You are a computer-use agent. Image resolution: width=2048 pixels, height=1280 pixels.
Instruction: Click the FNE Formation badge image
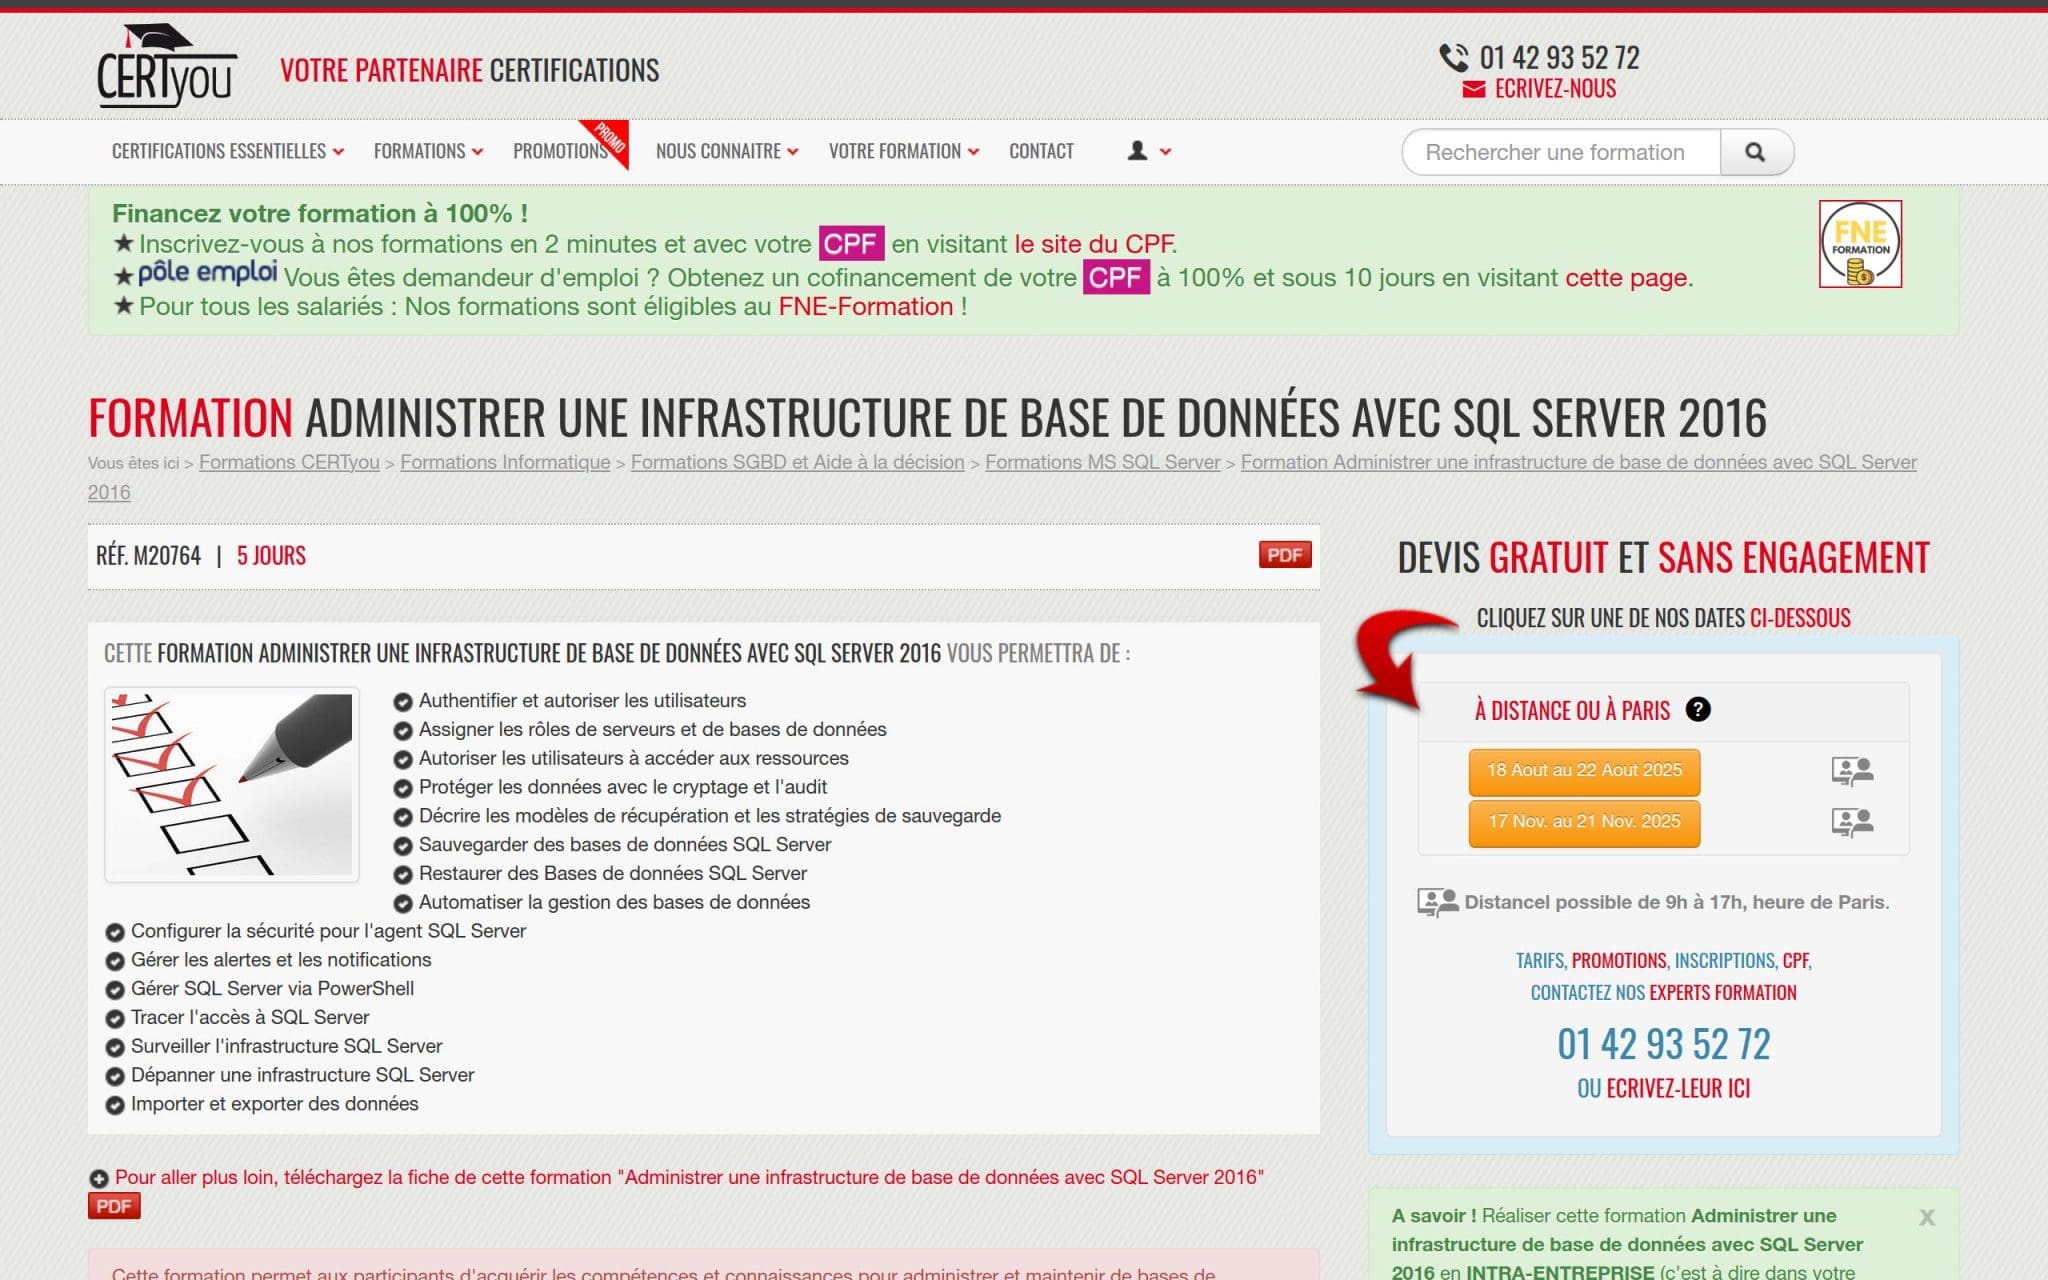tap(1860, 244)
